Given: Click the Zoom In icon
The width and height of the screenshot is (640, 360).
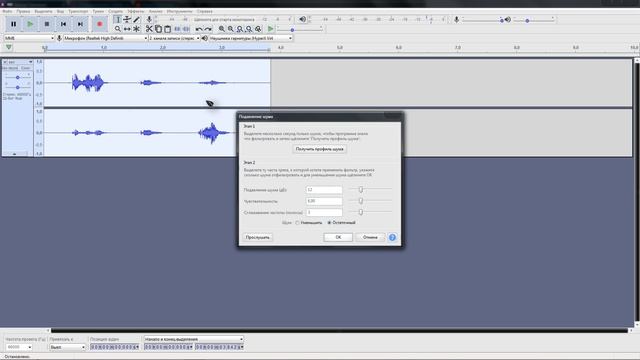Looking at the screenshot, I should coord(222,29).
